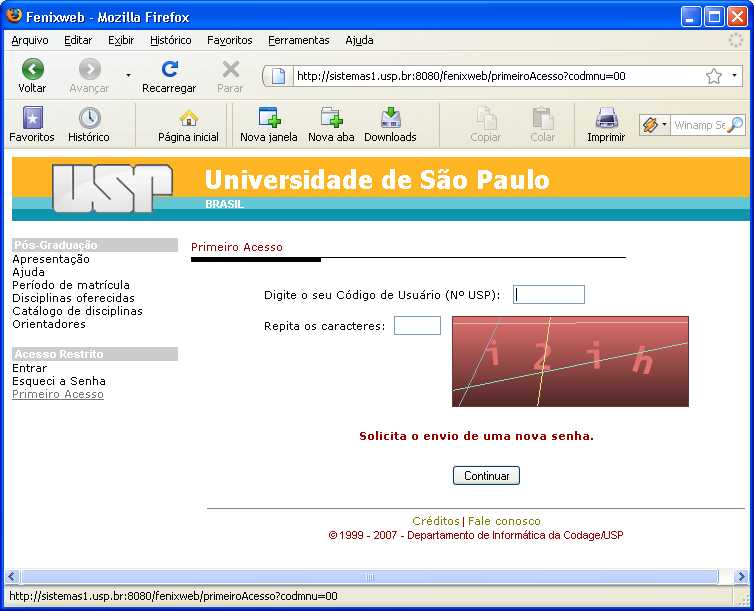The width and height of the screenshot is (754, 611).
Task: Close the Firefox window
Action: [737, 17]
